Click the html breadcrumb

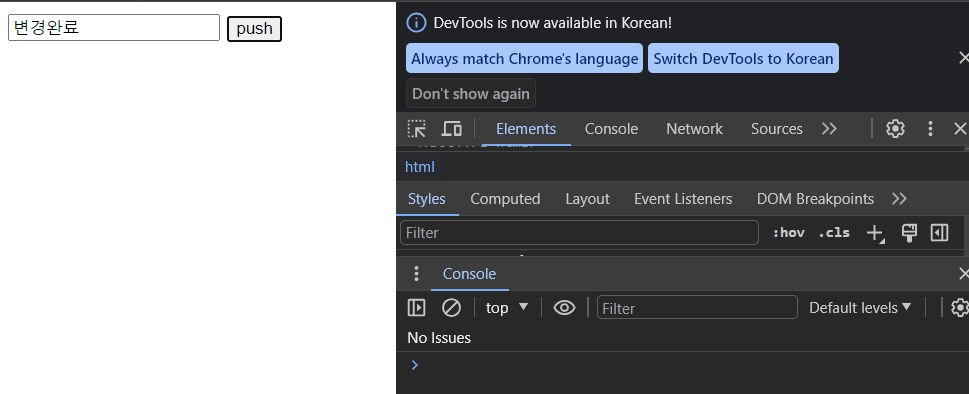(420, 167)
